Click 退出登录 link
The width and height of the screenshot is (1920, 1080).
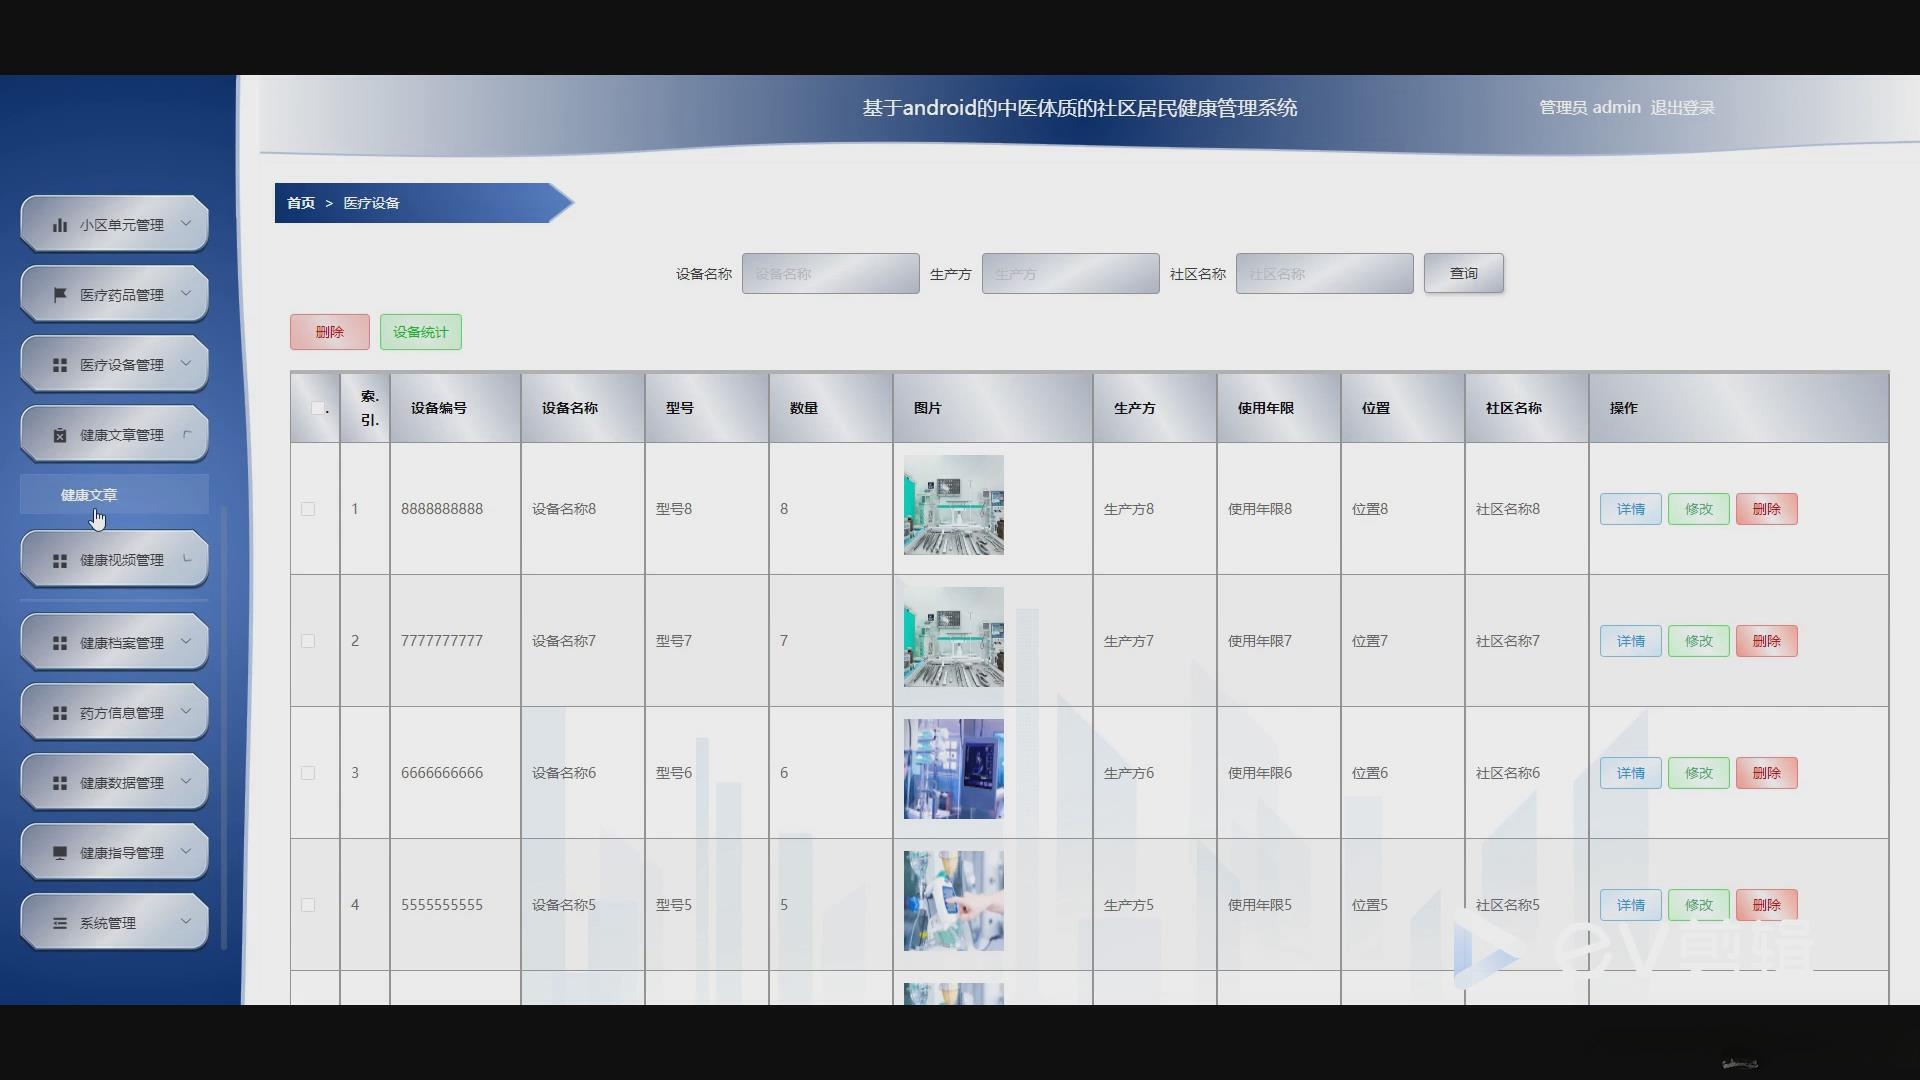[x=1682, y=107]
